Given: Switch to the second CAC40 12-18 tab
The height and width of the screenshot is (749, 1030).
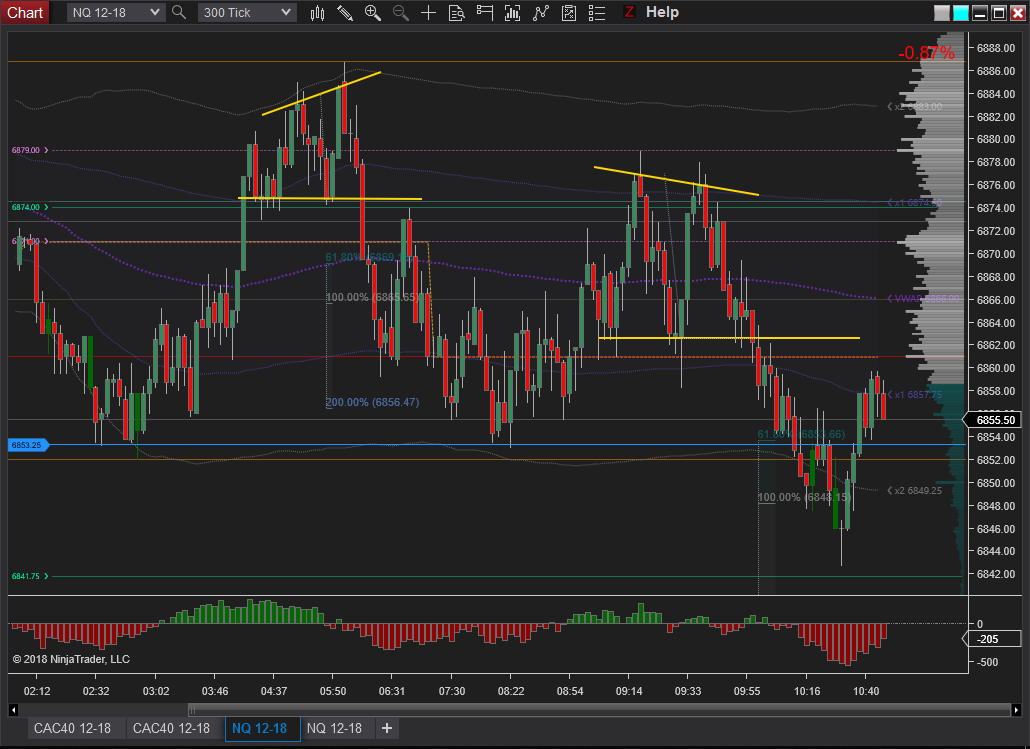Looking at the screenshot, I should click(x=171, y=728).
